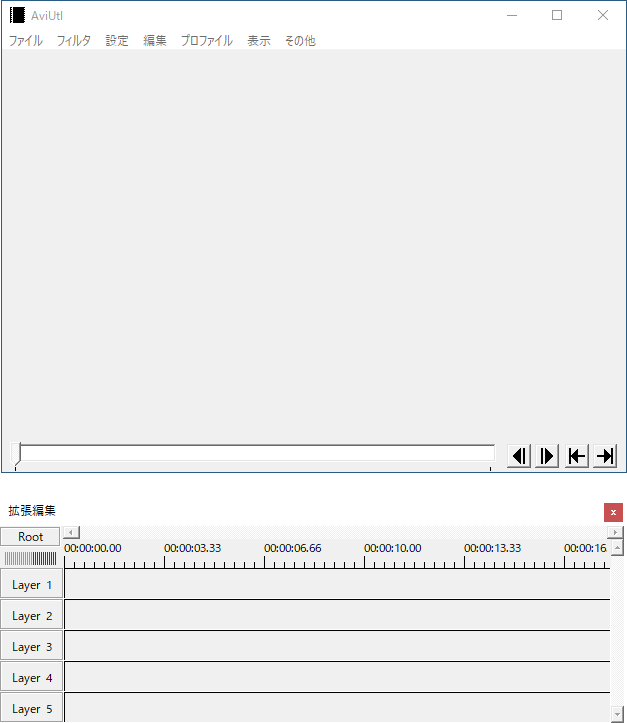Toggle visibility of Layer 2

(x=31, y=616)
